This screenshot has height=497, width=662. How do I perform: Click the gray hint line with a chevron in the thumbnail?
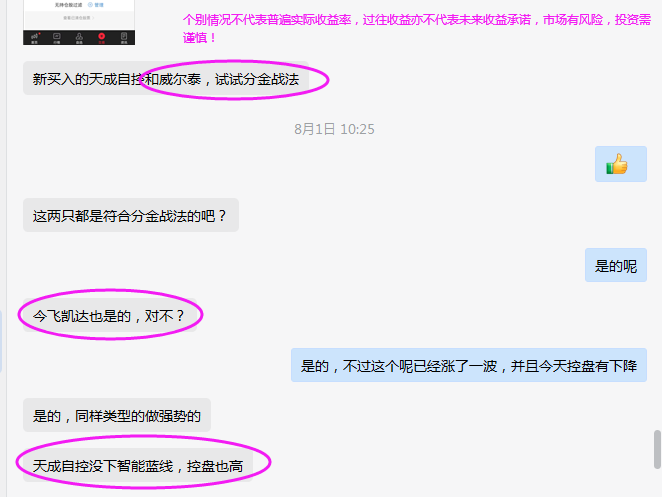79,18
